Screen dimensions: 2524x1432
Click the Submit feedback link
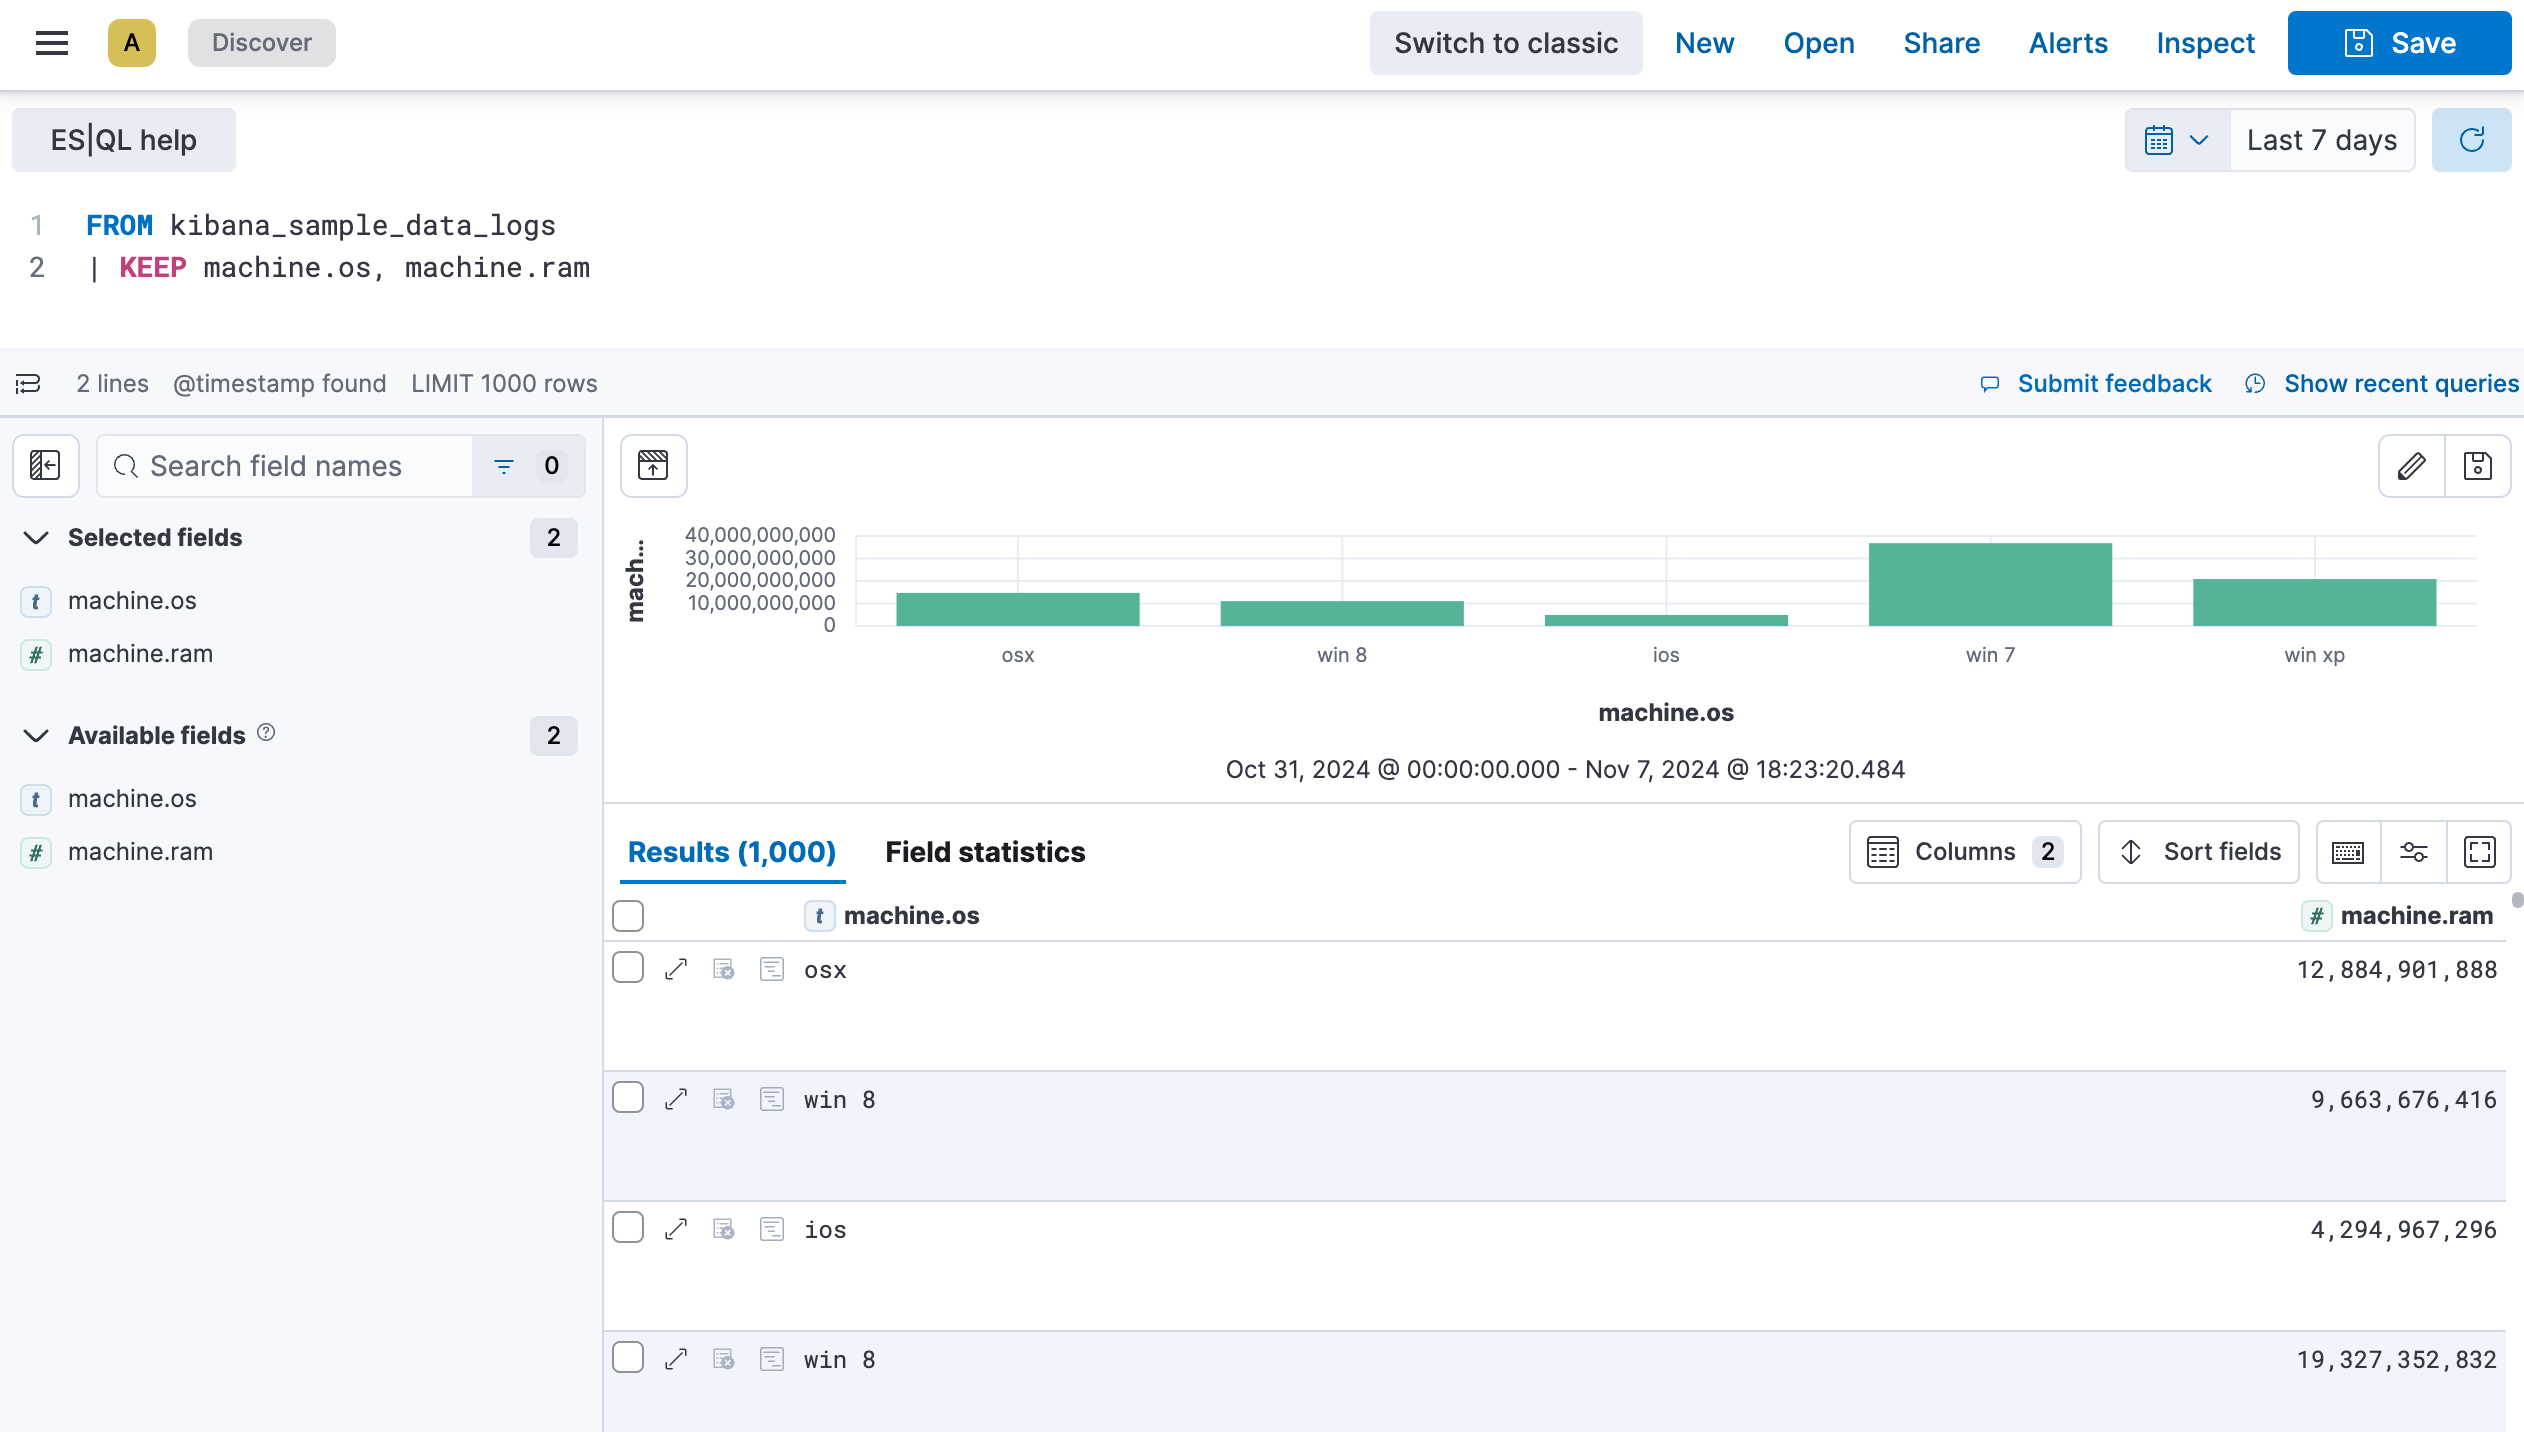coord(2113,383)
